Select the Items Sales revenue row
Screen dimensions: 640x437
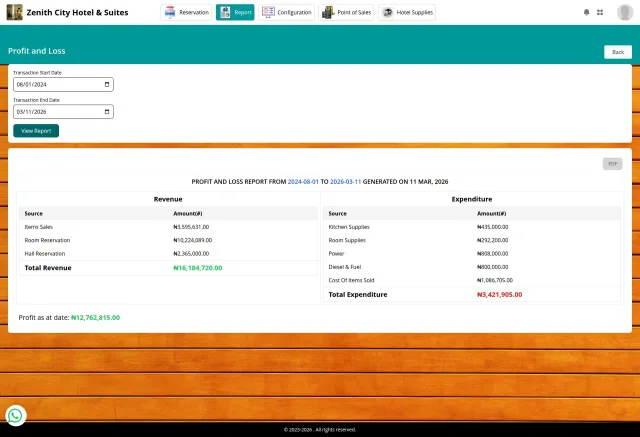[168, 227]
